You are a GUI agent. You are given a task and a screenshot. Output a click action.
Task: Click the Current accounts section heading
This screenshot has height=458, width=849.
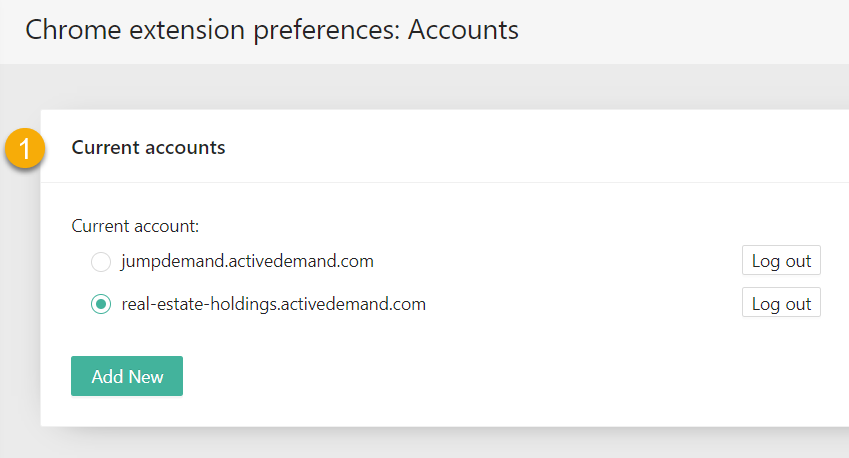(148, 147)
